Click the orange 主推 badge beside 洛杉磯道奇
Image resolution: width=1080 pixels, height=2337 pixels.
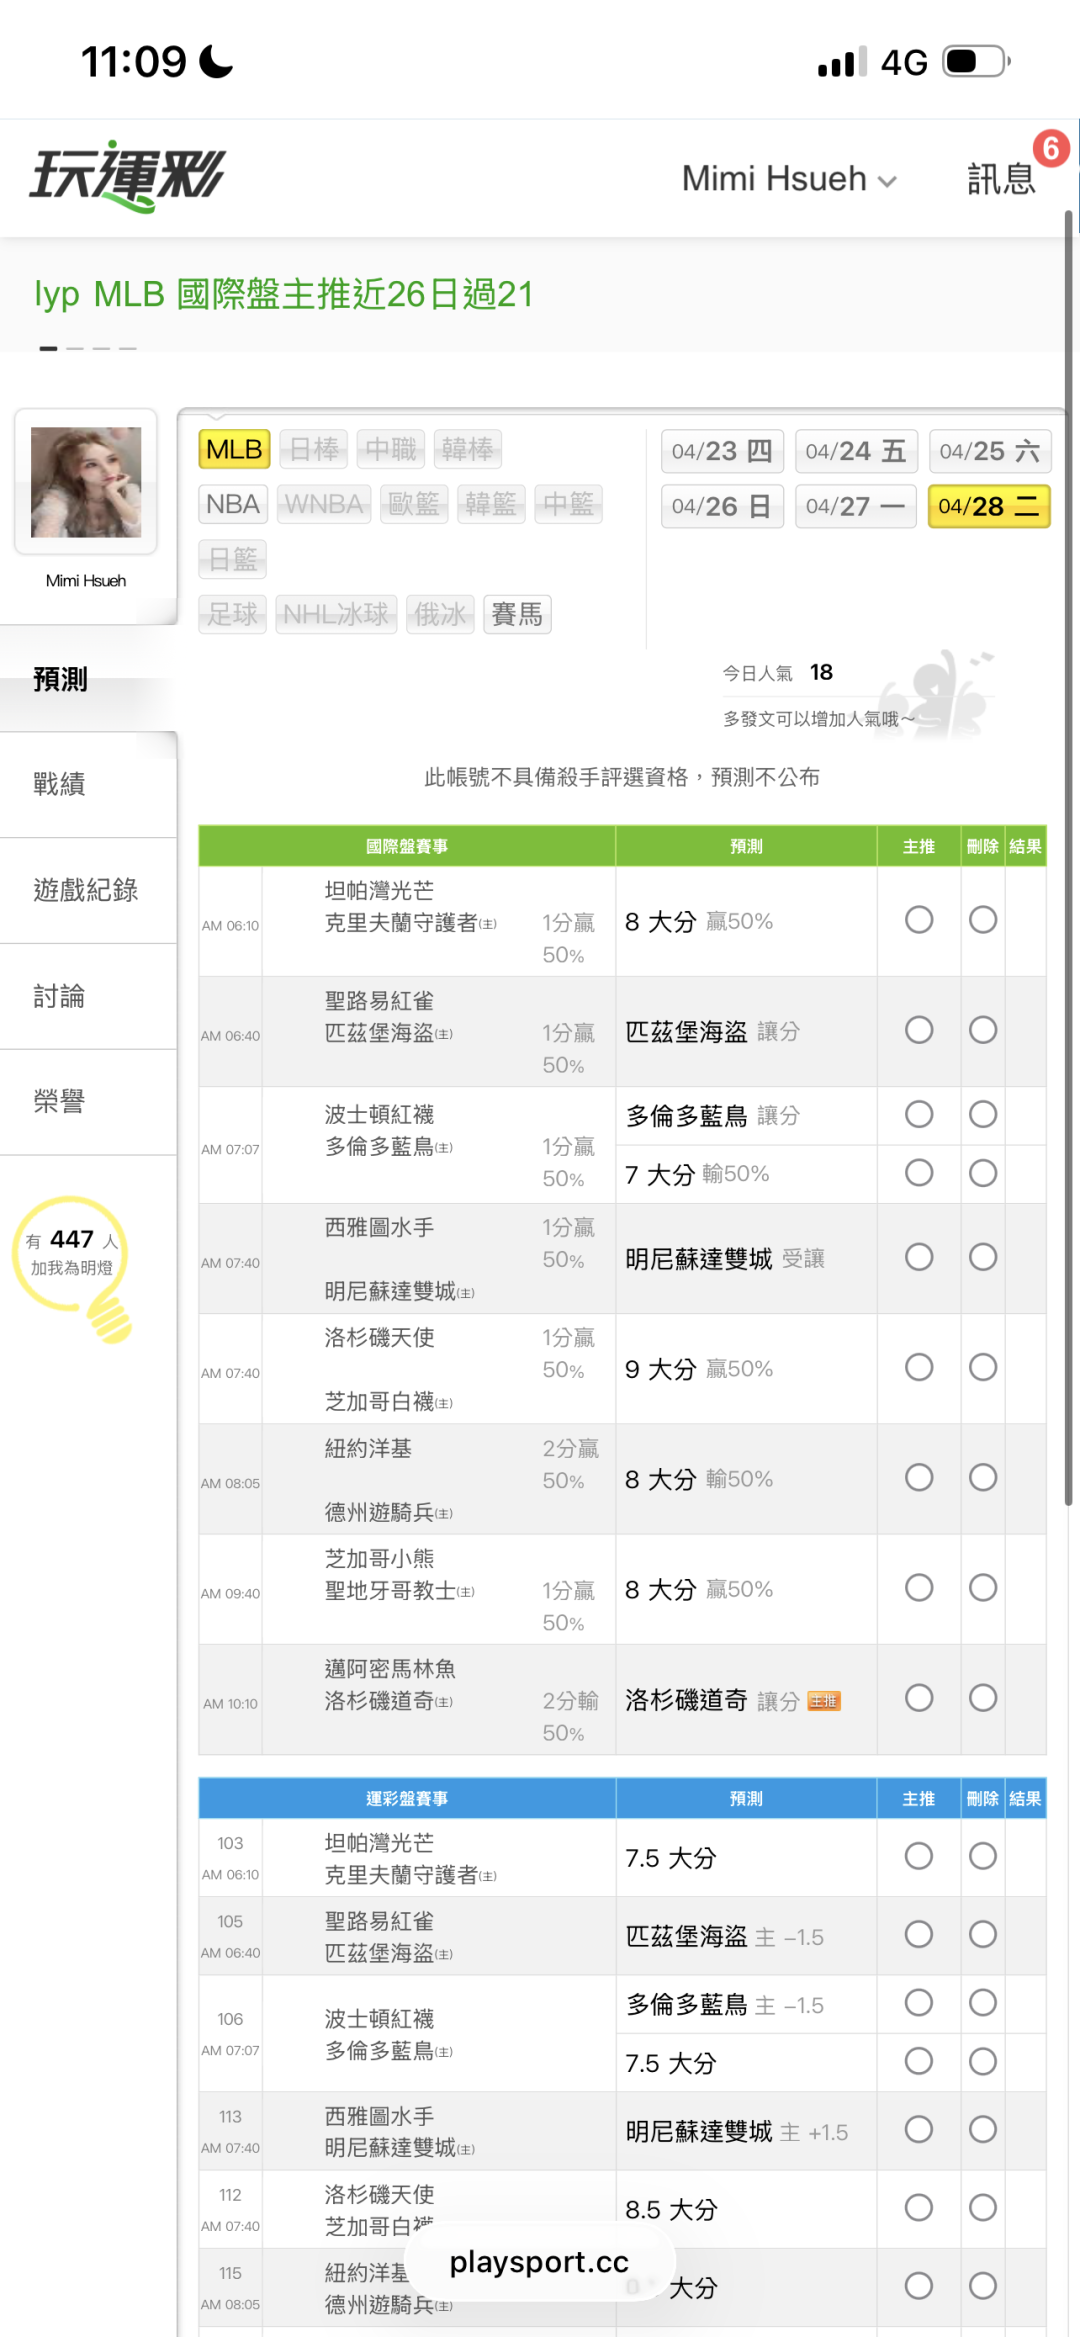(x=824, y=1701)
